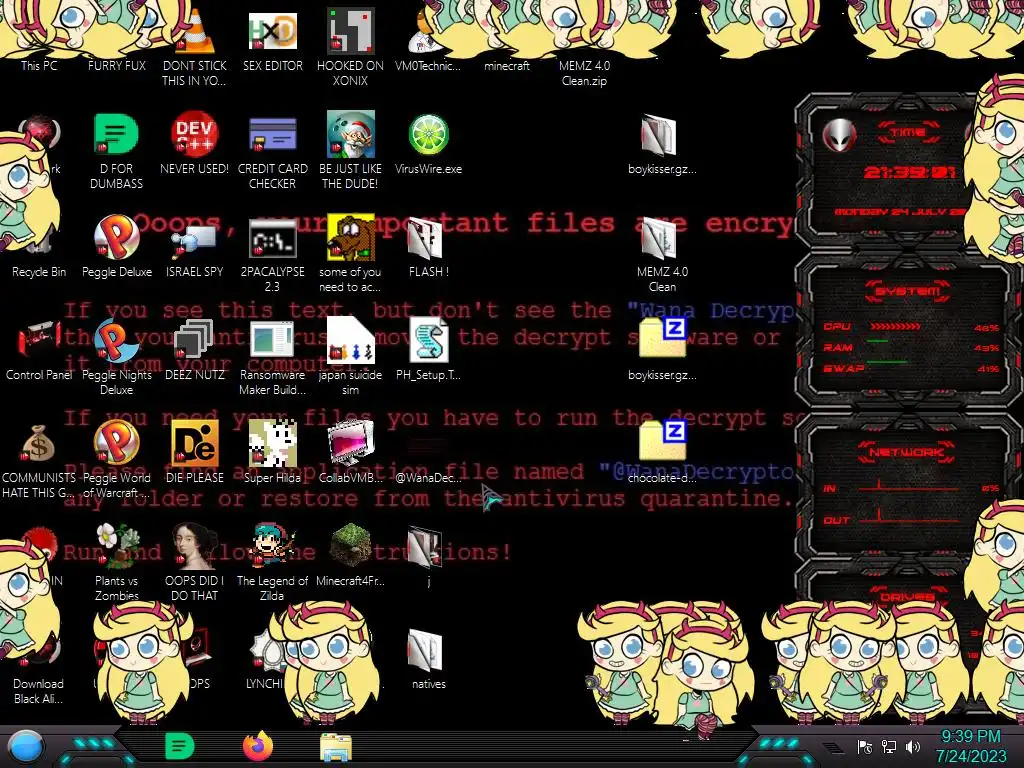Open the network tray icon
The width and height of the screenshot is (1024, 768).
[x=889, y=747]
